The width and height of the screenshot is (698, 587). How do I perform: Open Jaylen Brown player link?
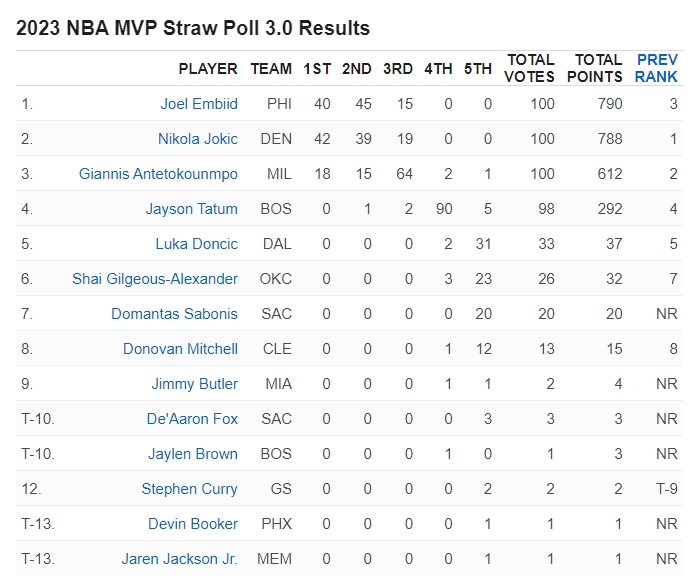point(193,454)
